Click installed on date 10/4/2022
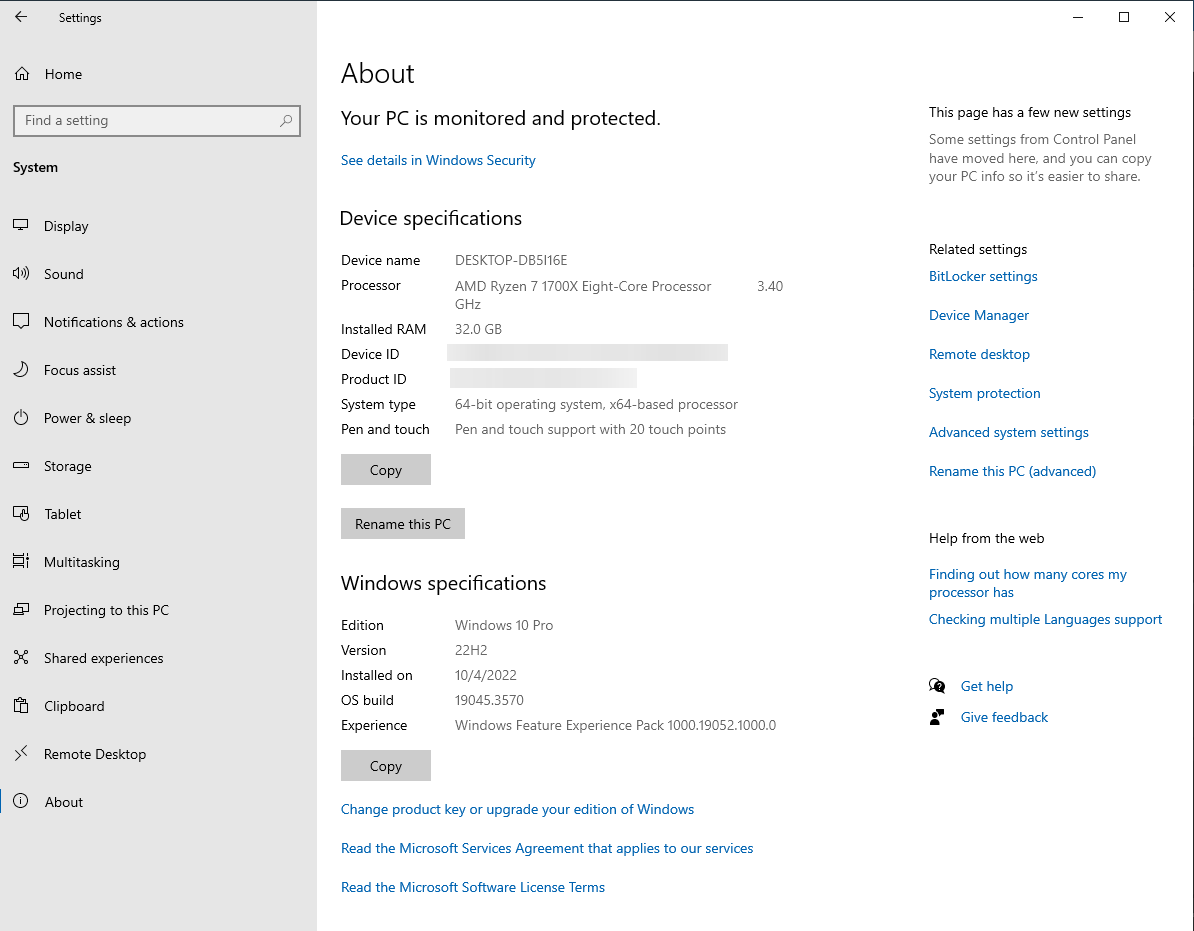Image resolution: width=1194 pixels, height=931 pixels. pos(486,675)
